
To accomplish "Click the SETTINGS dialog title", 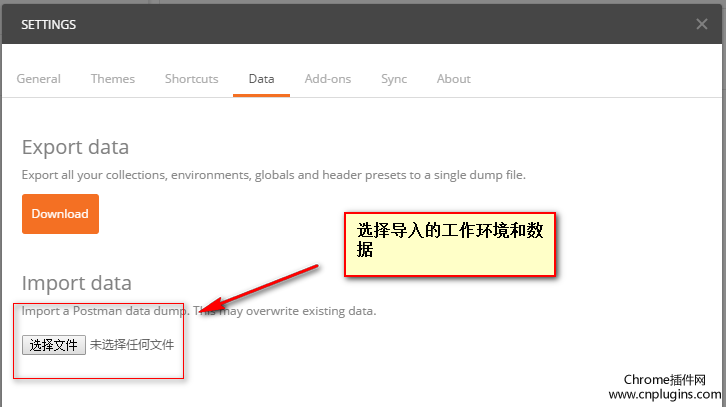I will coord(49,25).
